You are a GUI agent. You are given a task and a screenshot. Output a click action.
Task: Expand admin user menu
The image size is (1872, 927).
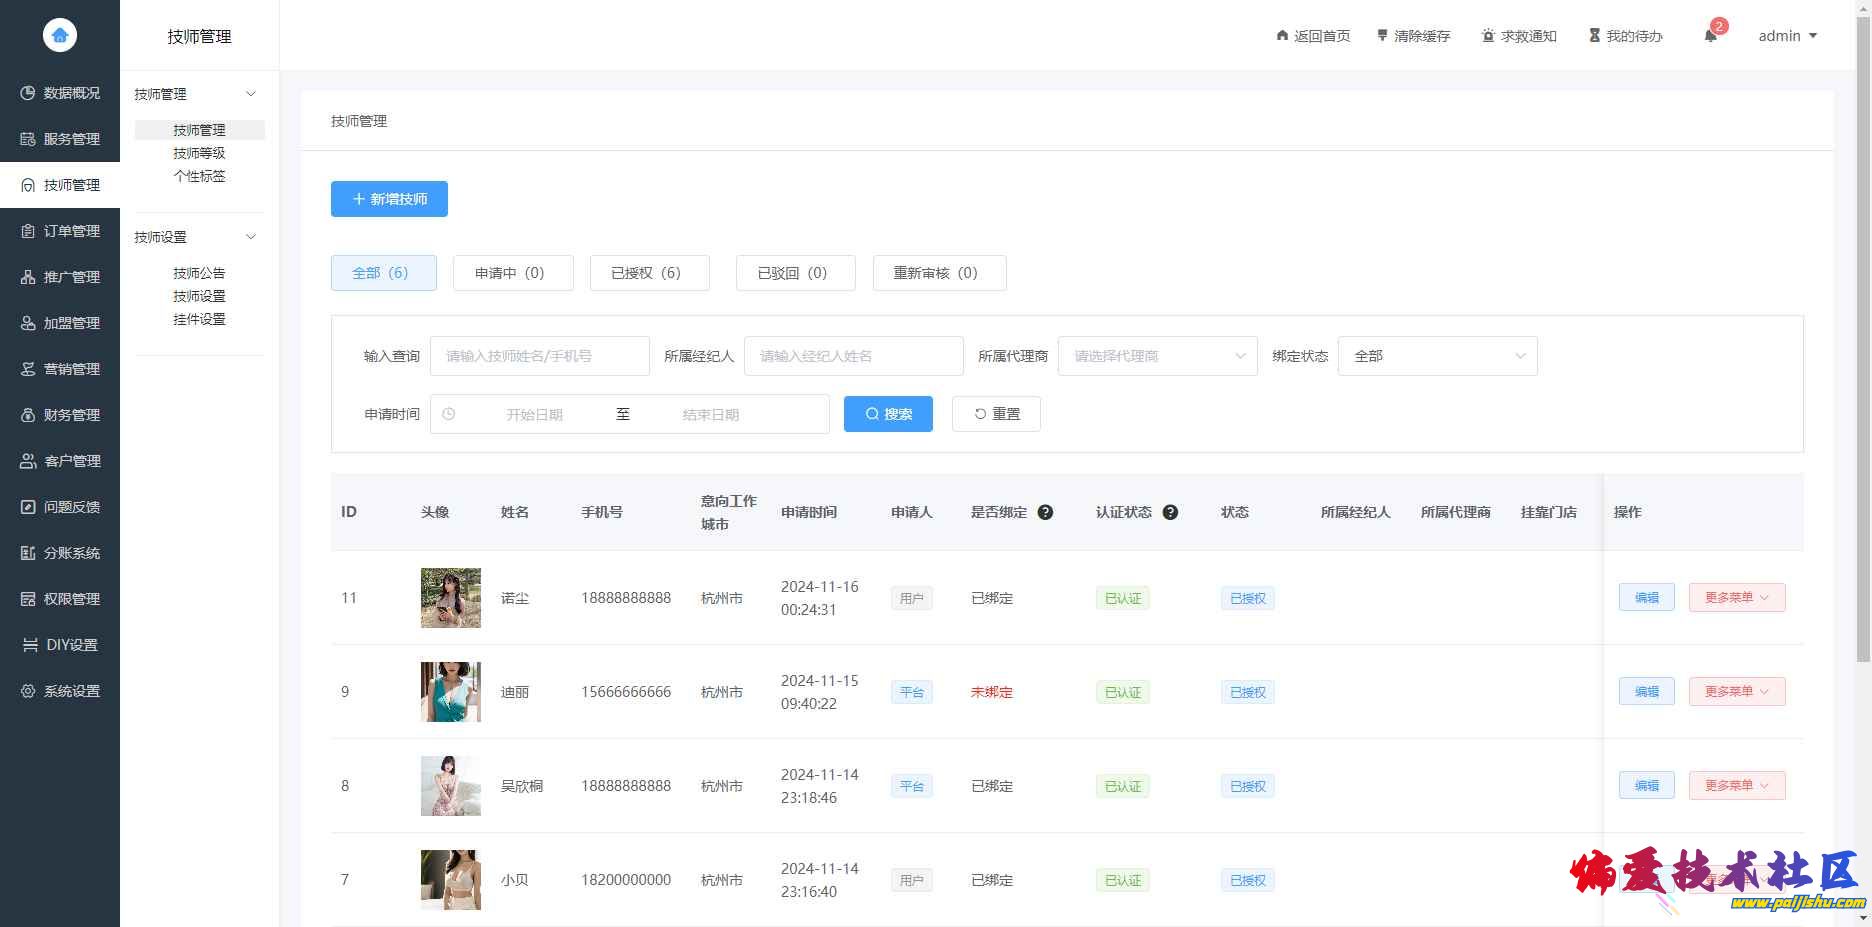click(x=1787, y=36)
